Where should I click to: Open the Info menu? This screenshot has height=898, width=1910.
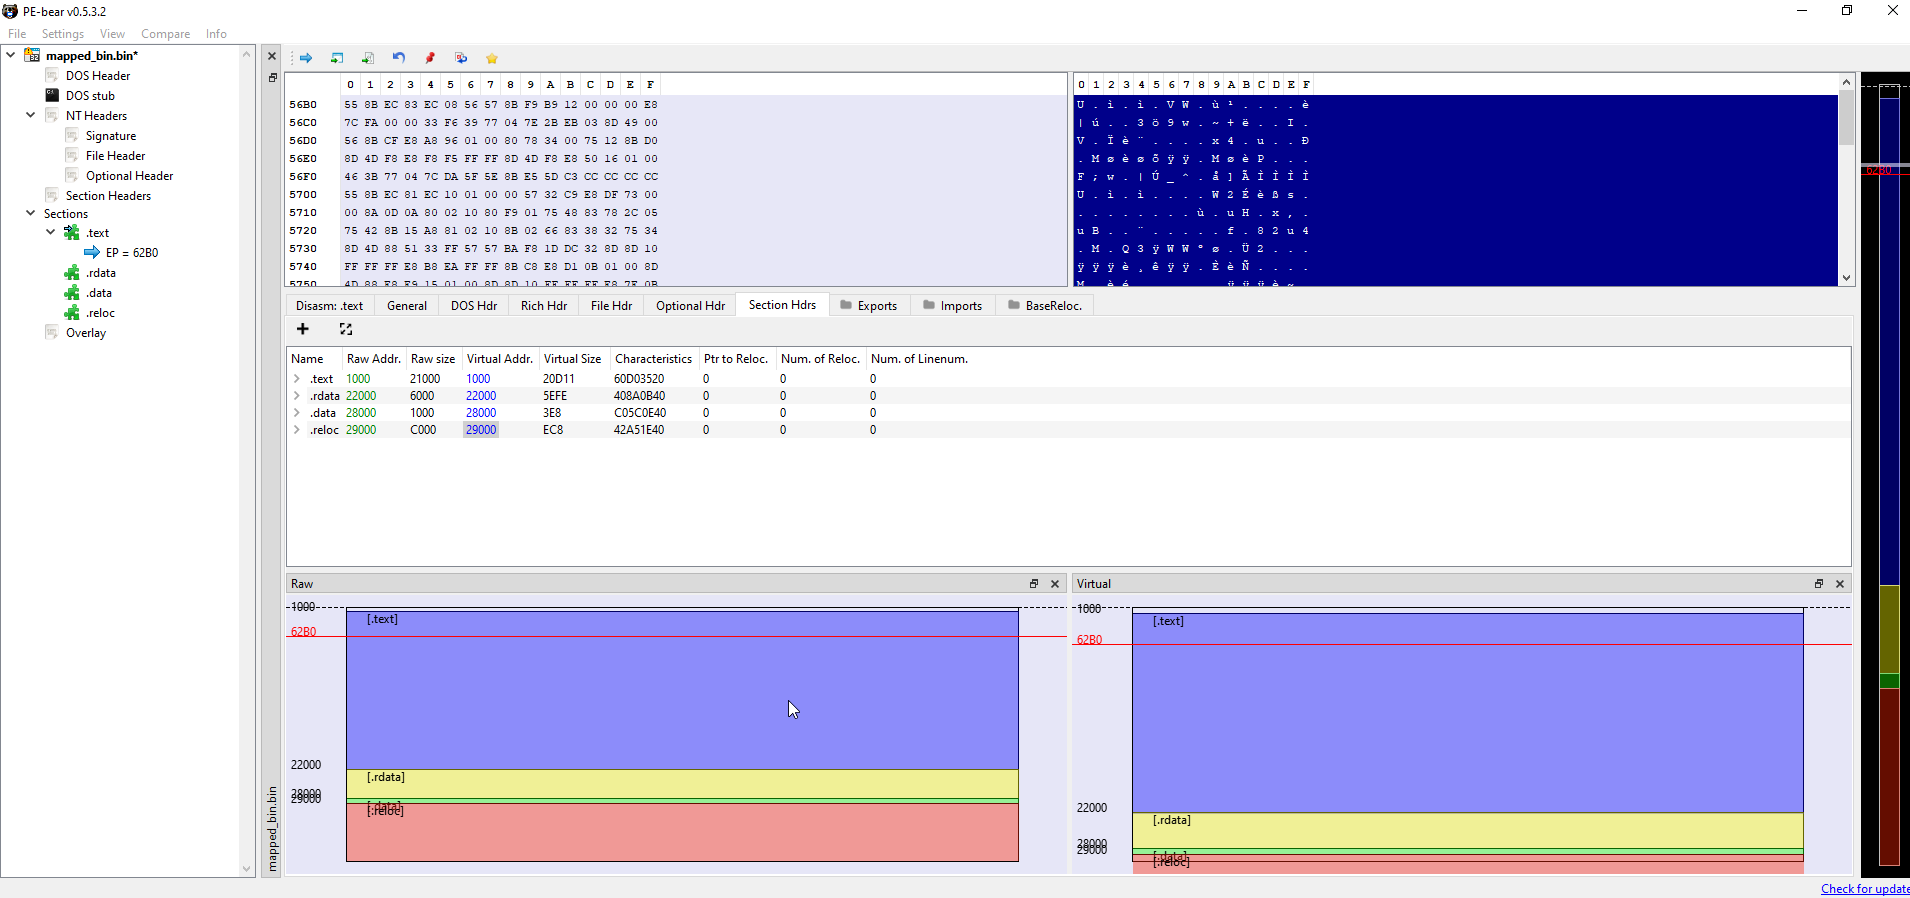tap(216, 33)
